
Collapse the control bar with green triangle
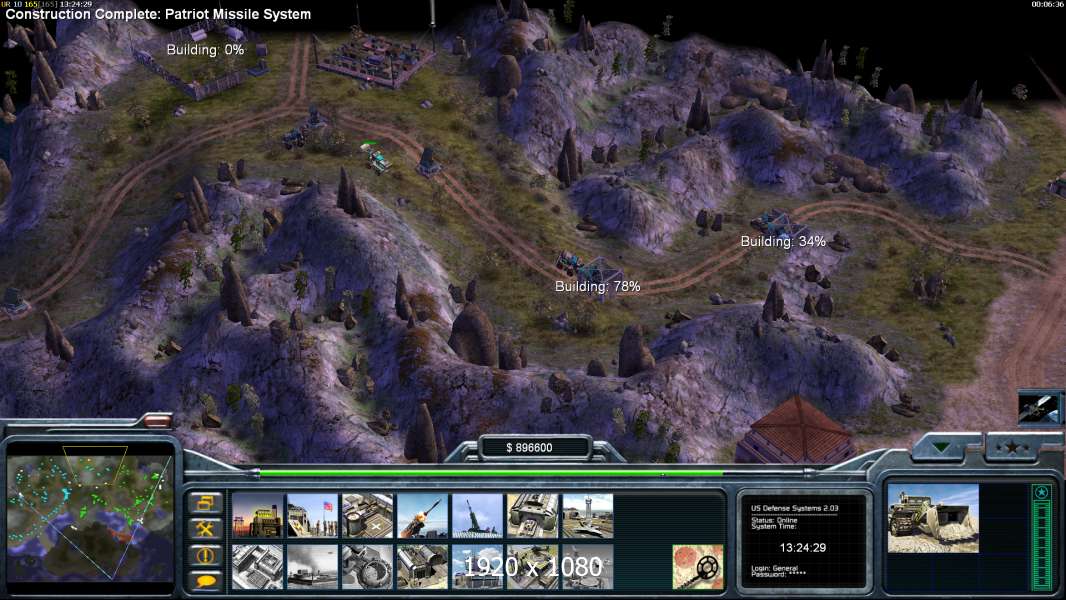click(x=942, y=447)
